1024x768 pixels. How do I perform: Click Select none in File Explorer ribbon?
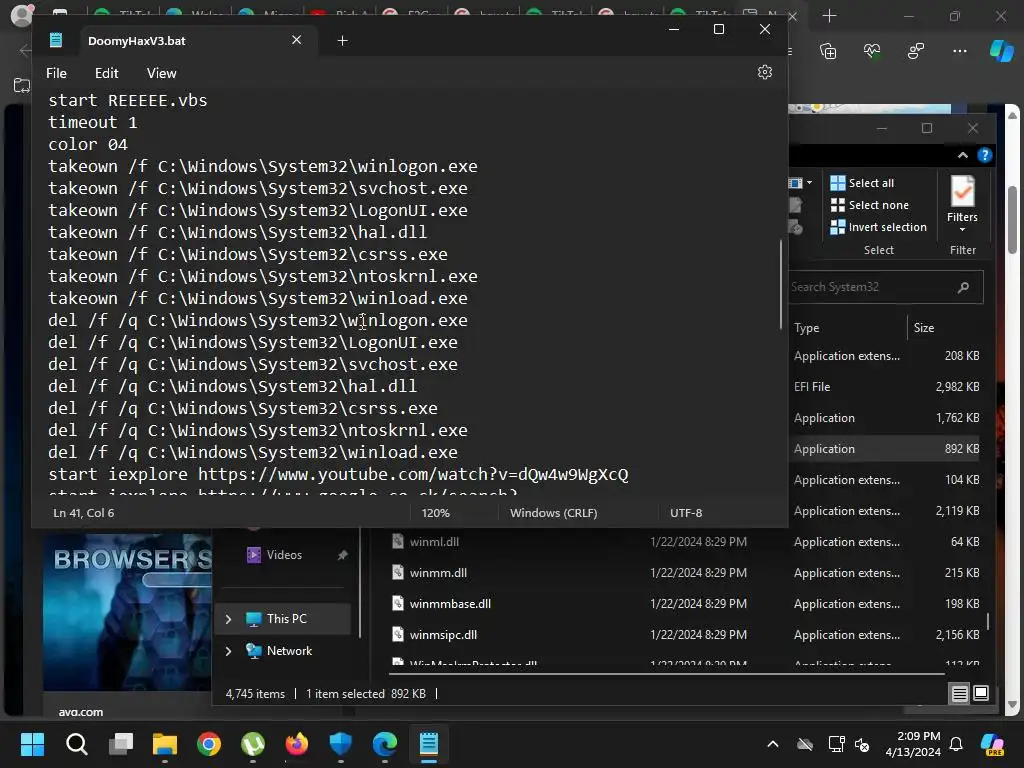coord(869,205)
